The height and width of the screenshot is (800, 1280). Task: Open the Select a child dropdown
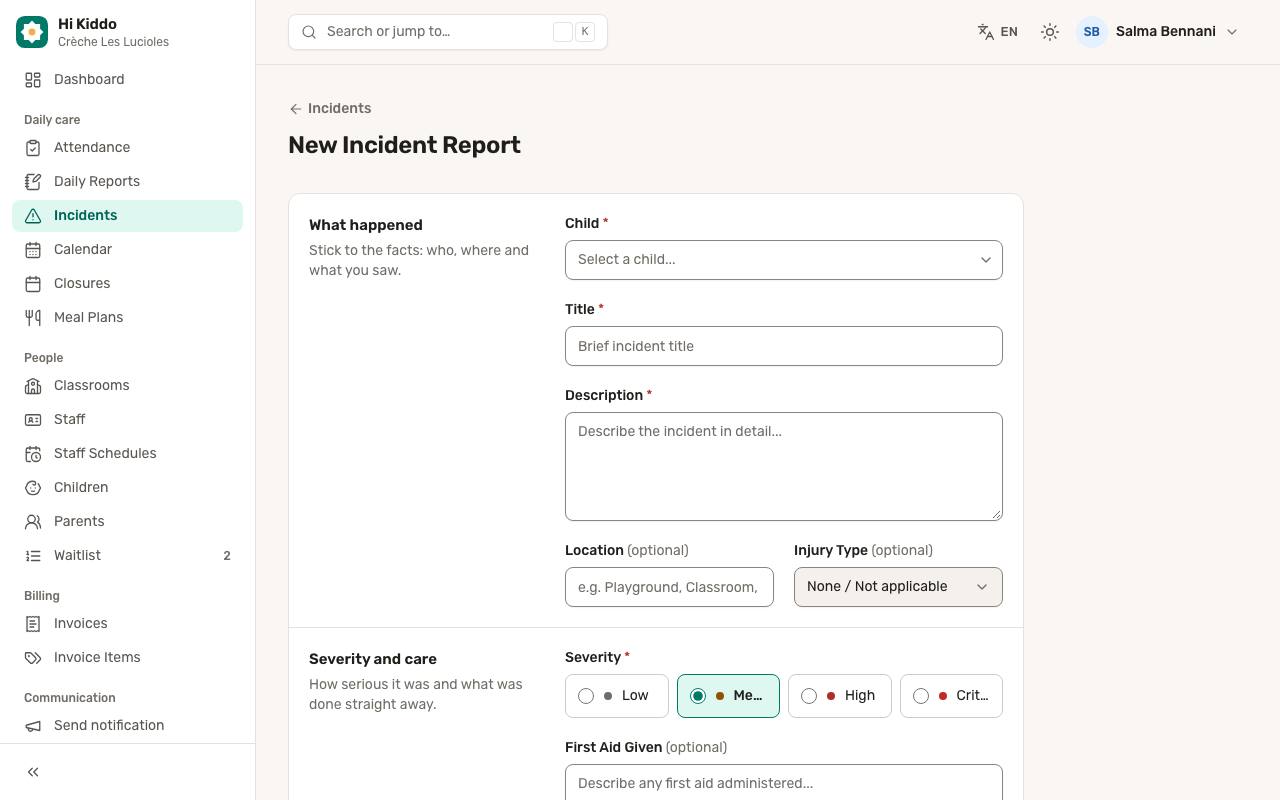tap(784, 260)
